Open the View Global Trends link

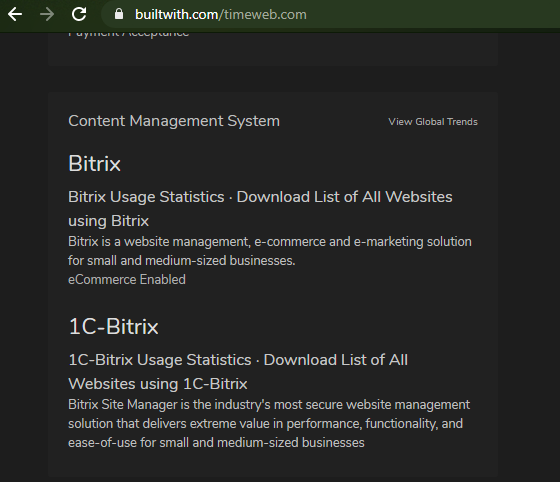tap(433, 122)
